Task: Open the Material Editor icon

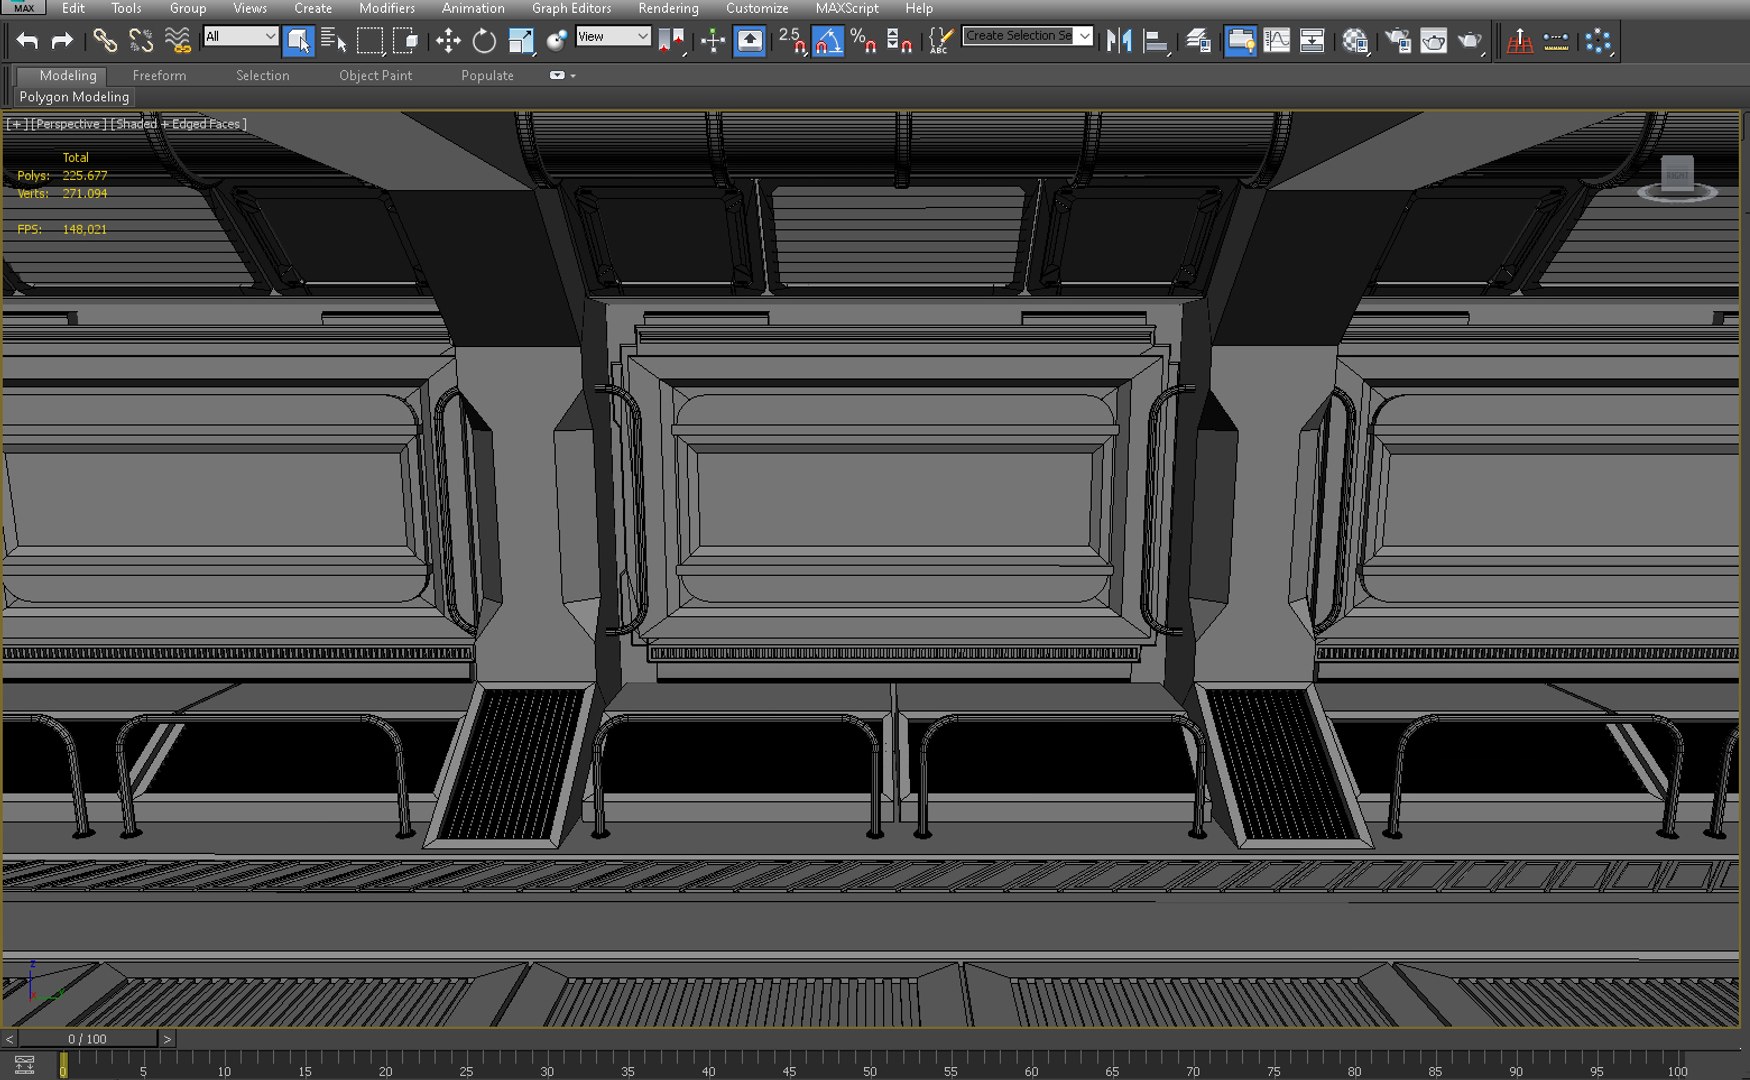Action: (1355, 41)
